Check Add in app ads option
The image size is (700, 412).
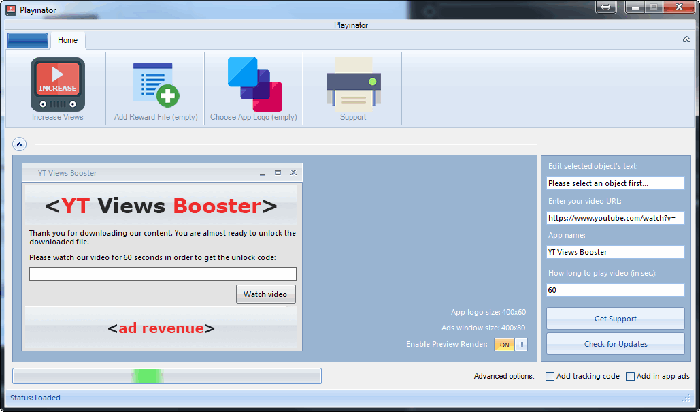630,376
